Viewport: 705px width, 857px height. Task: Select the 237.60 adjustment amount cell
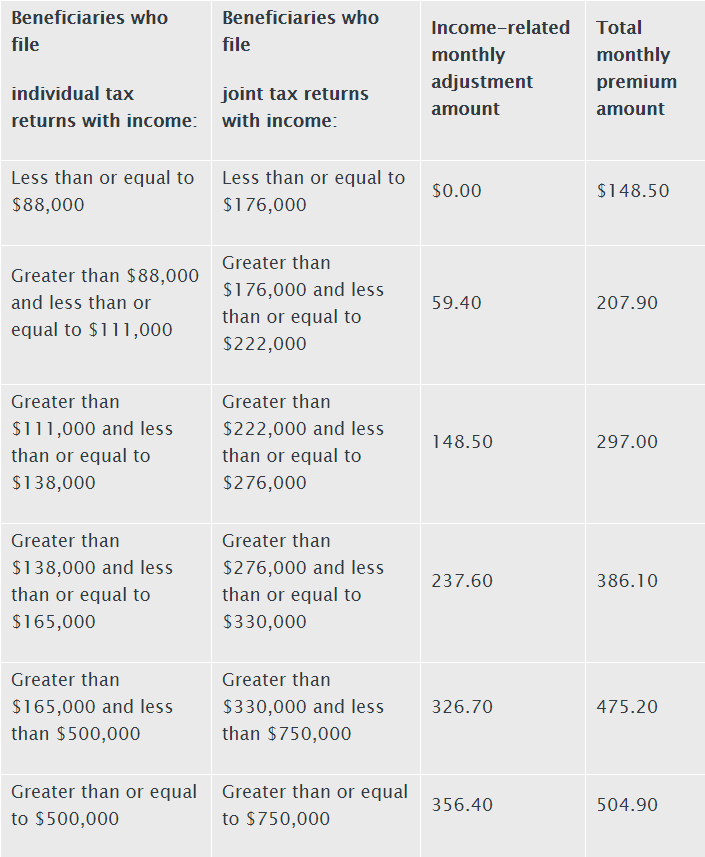[x=462, y=581]
